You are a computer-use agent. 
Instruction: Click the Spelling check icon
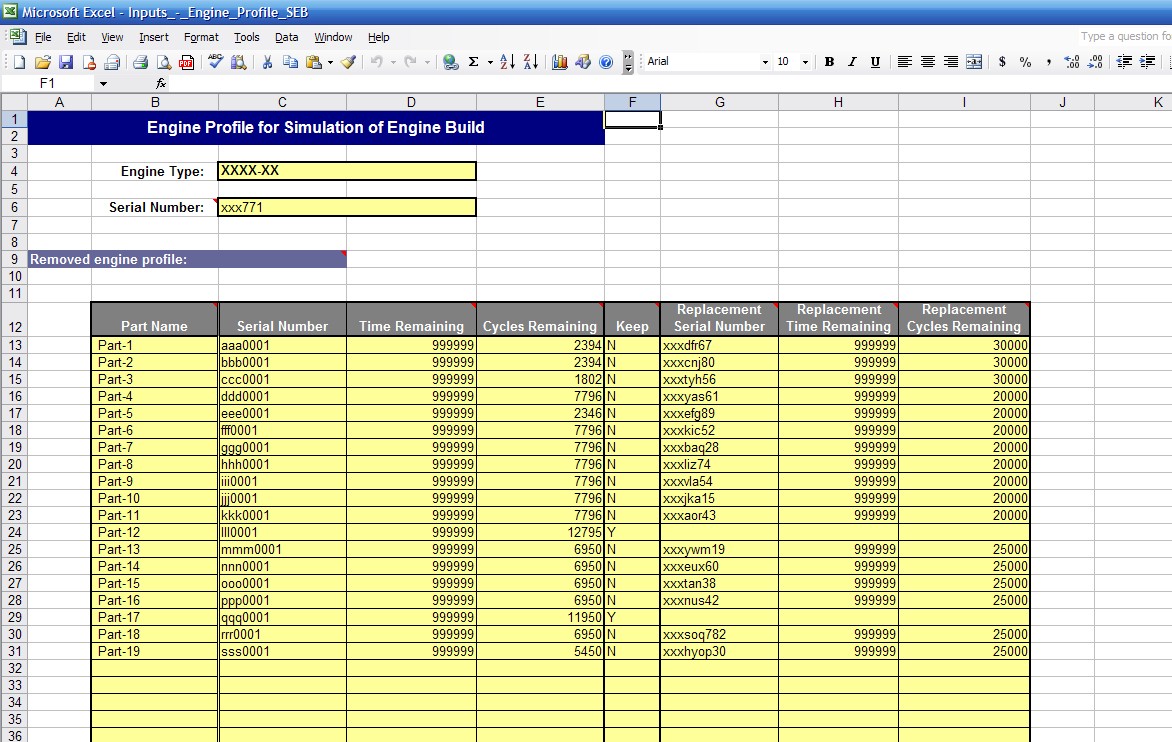pyautogui.click(x=215, y=62)
